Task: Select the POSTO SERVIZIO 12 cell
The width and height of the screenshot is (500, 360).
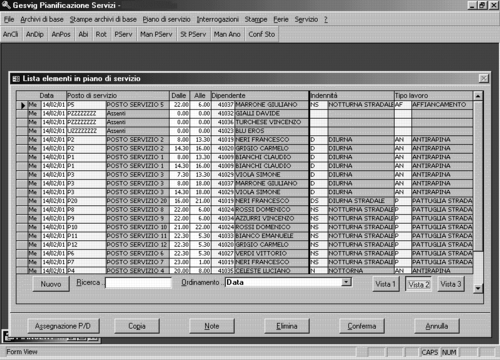Action: (137, 245)
